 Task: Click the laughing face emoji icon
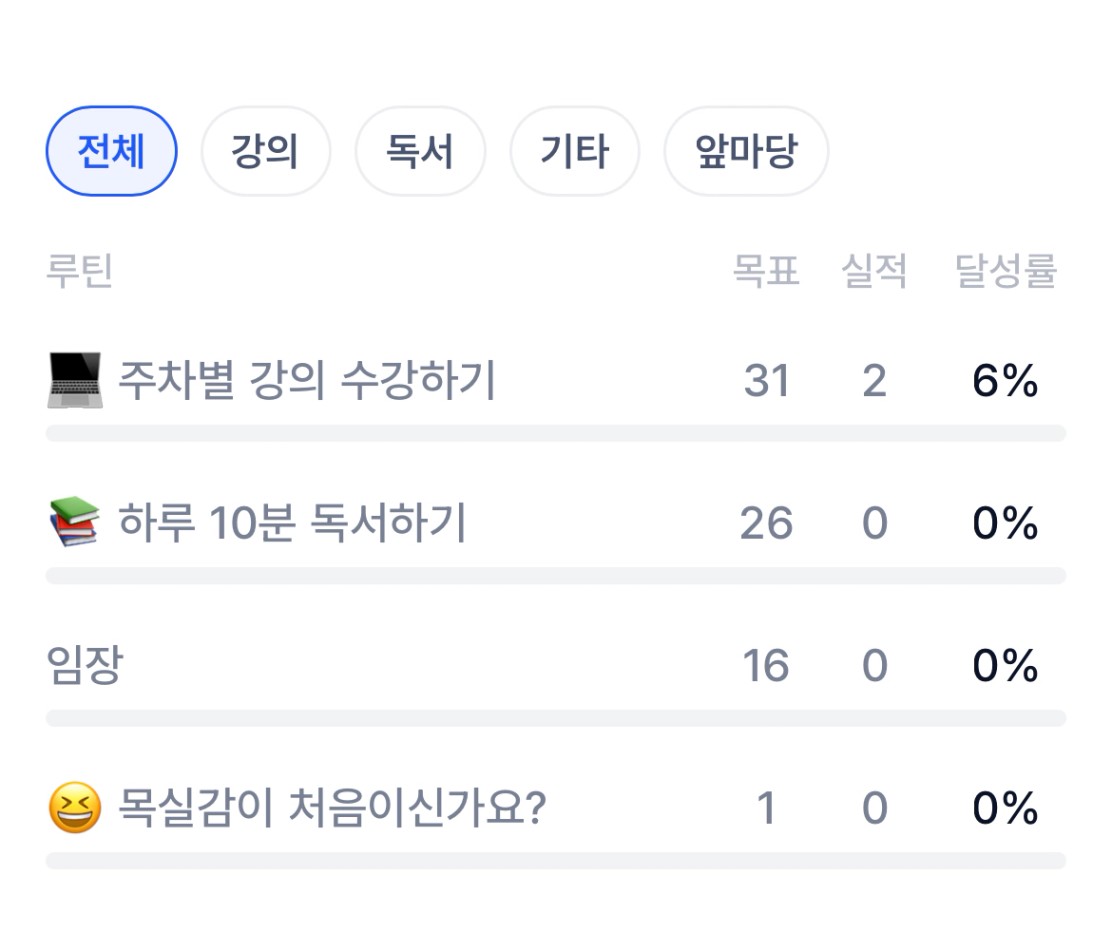[x=74, y=808]
